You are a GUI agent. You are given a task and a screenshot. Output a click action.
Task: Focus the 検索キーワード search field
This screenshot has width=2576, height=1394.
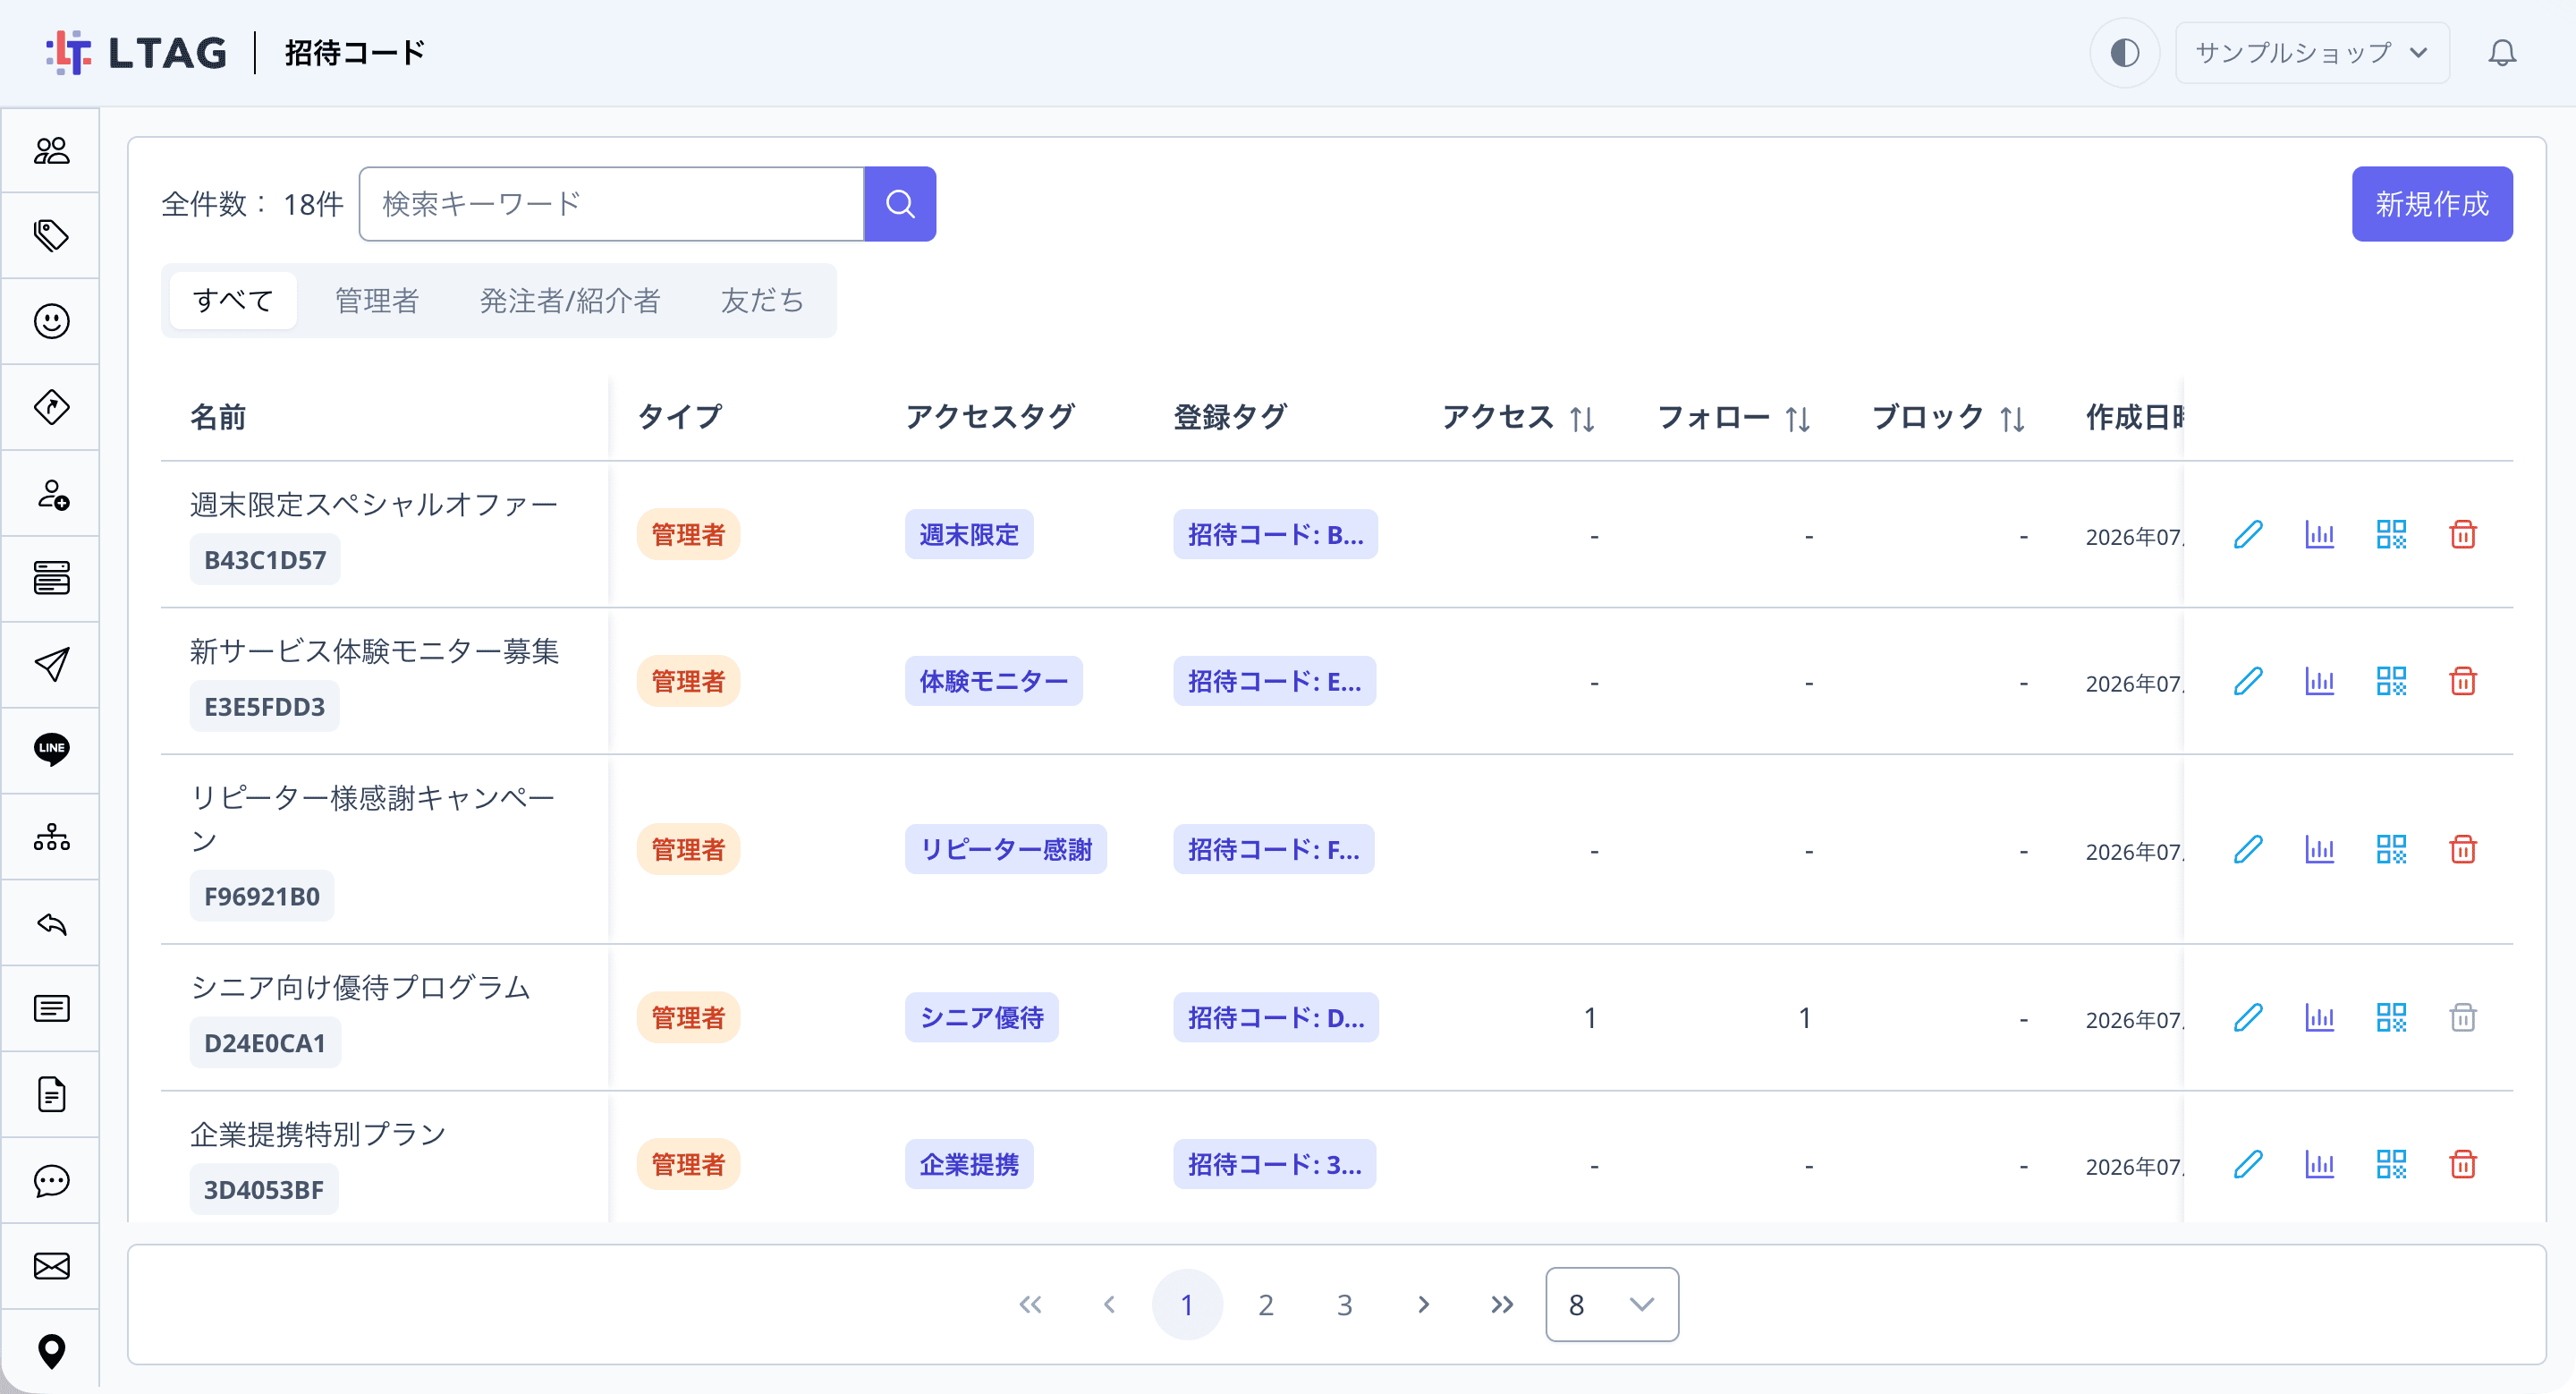click(612, 204)
